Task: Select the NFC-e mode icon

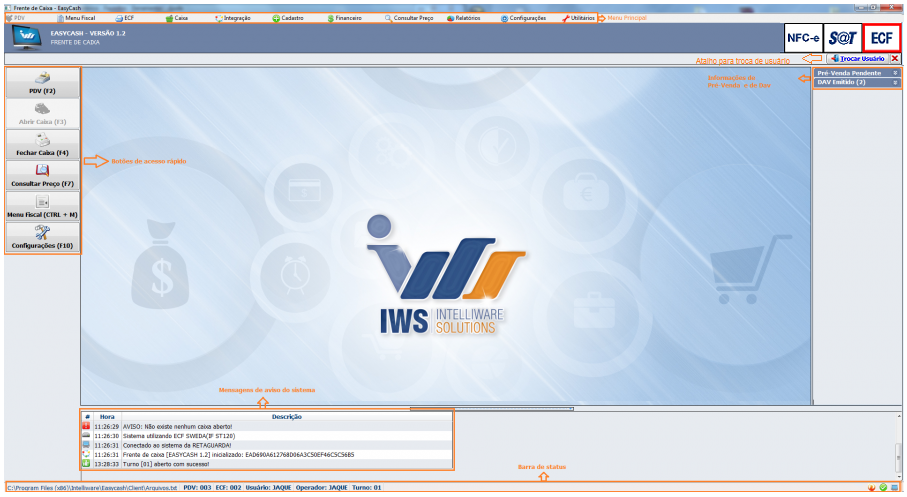Action: 802,38
